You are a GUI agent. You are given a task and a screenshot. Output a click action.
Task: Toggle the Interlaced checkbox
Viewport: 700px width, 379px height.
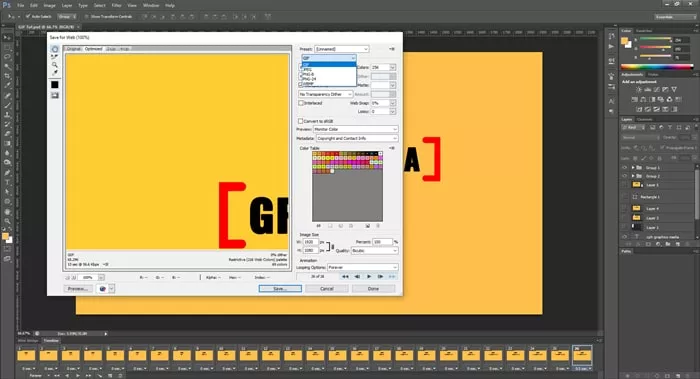[x=301, y=103]
